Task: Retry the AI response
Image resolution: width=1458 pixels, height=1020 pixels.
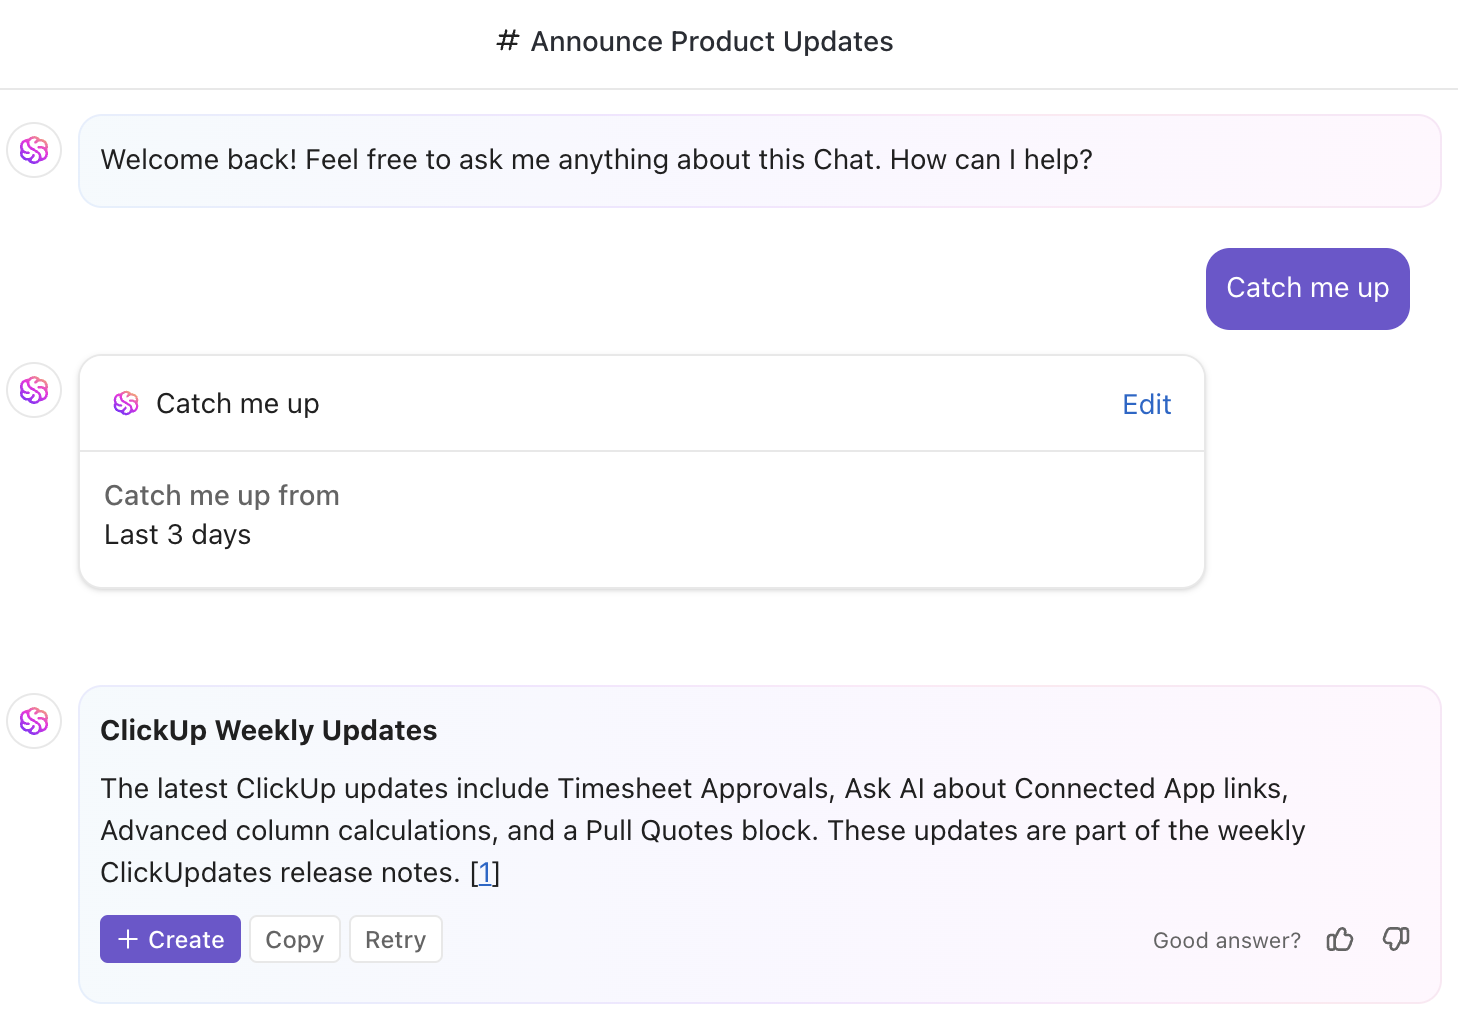Action: pyautogui.click(x=395, y=939)
